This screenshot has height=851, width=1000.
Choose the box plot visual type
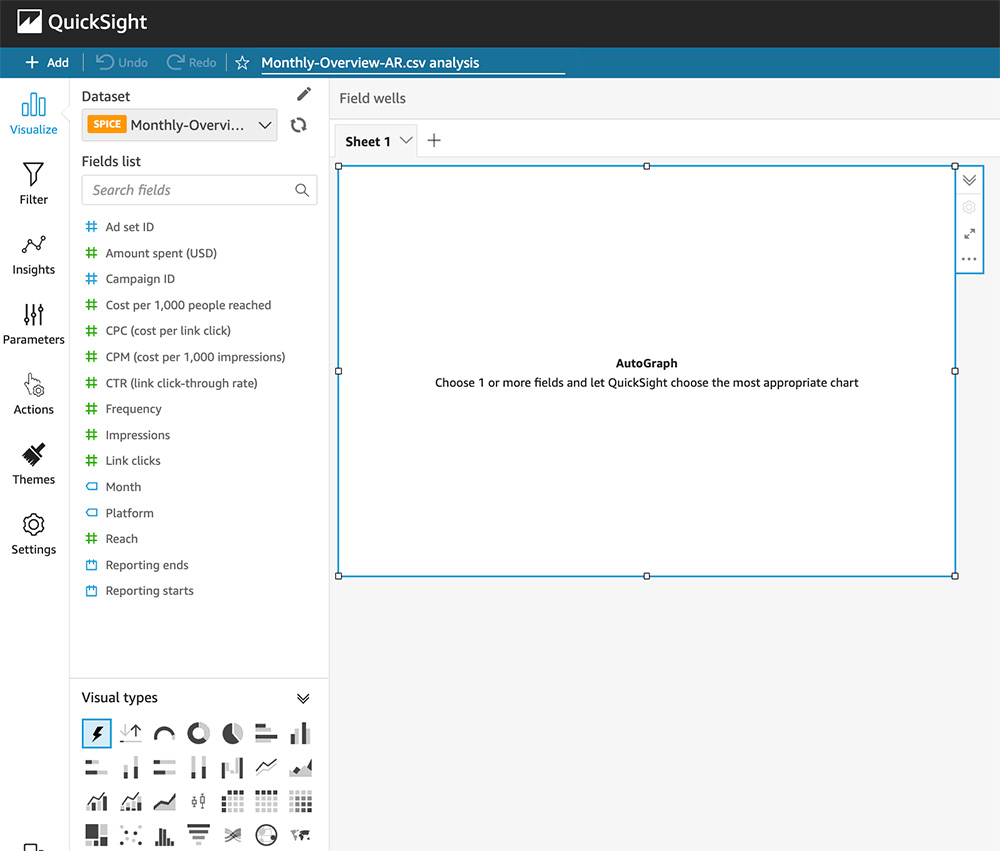[x=198, y=802]
